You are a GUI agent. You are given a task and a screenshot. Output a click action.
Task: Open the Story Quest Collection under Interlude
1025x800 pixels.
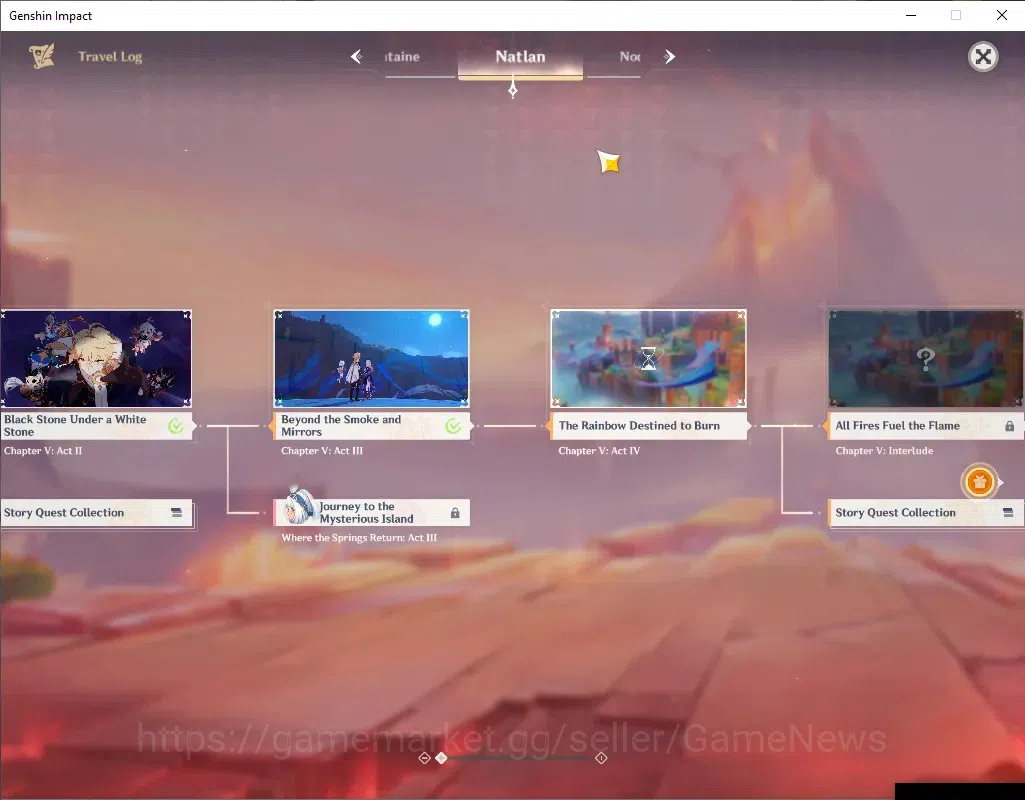point(926,512)
